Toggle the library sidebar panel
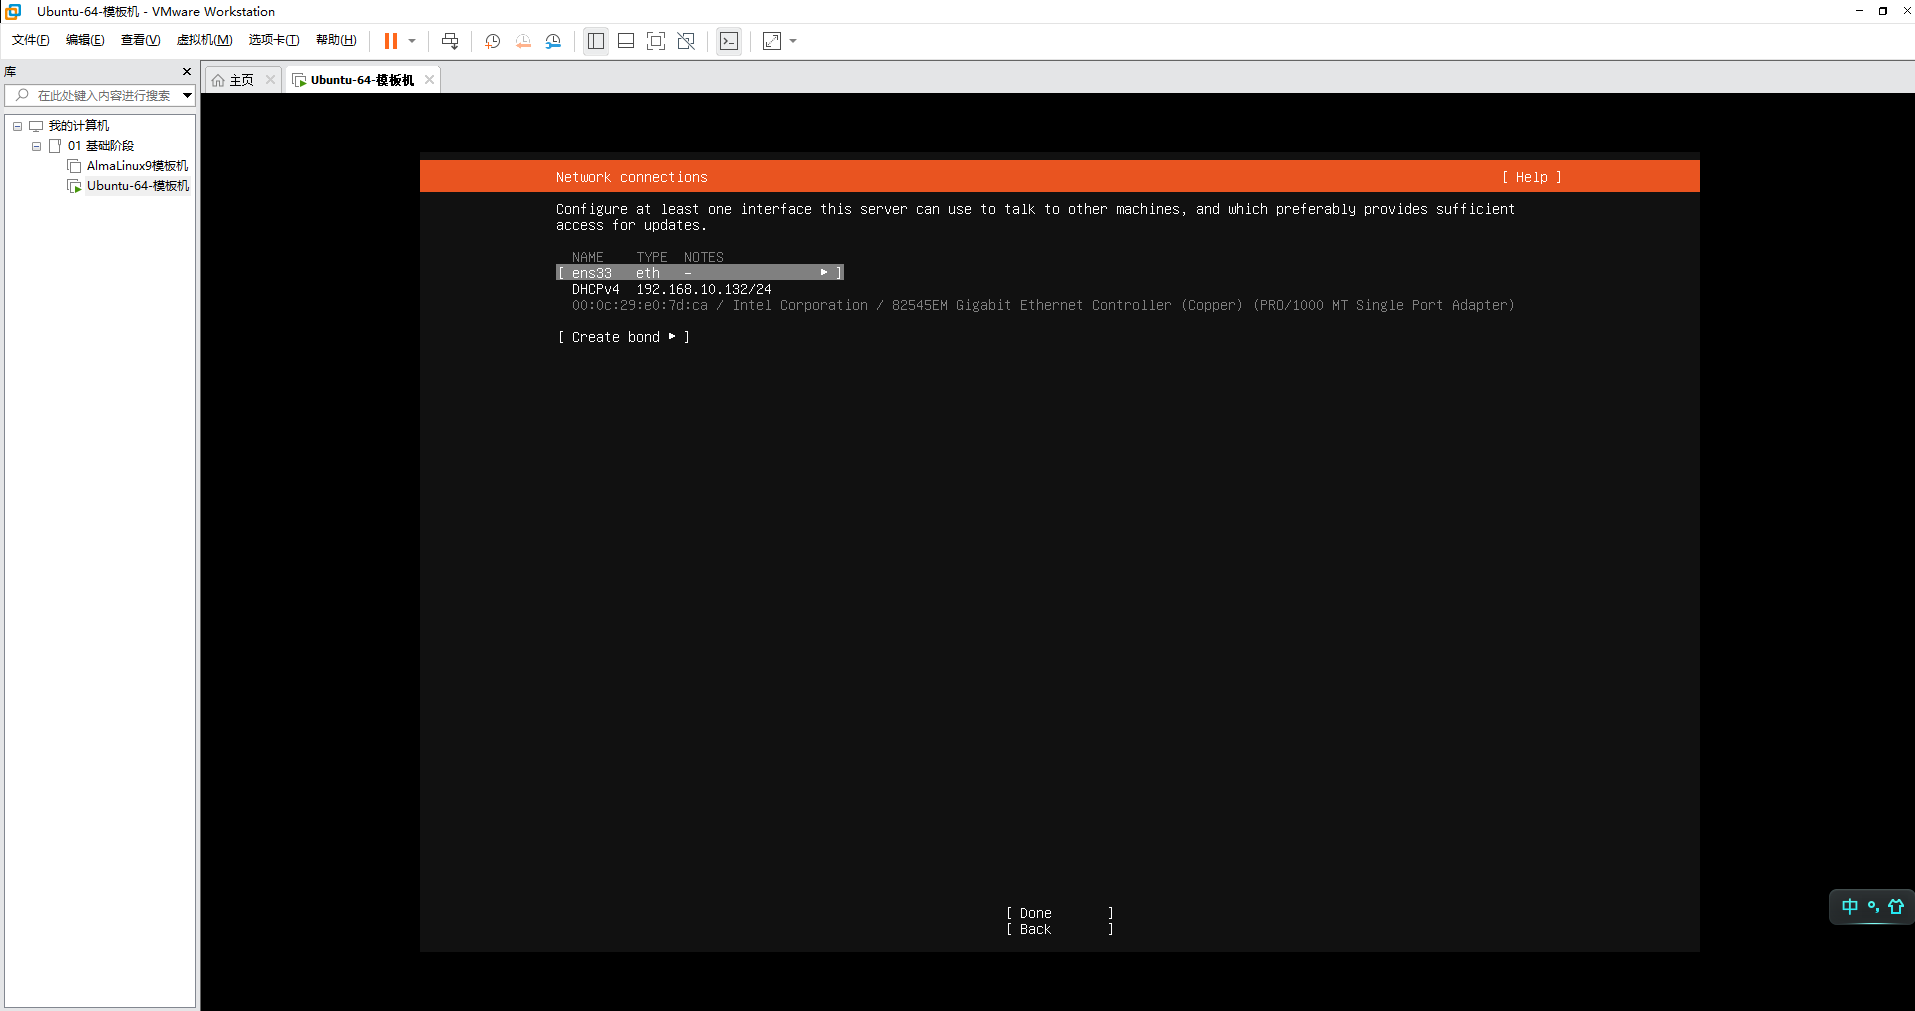Screen dimensions: 1915x1011 tap(596, 41)
